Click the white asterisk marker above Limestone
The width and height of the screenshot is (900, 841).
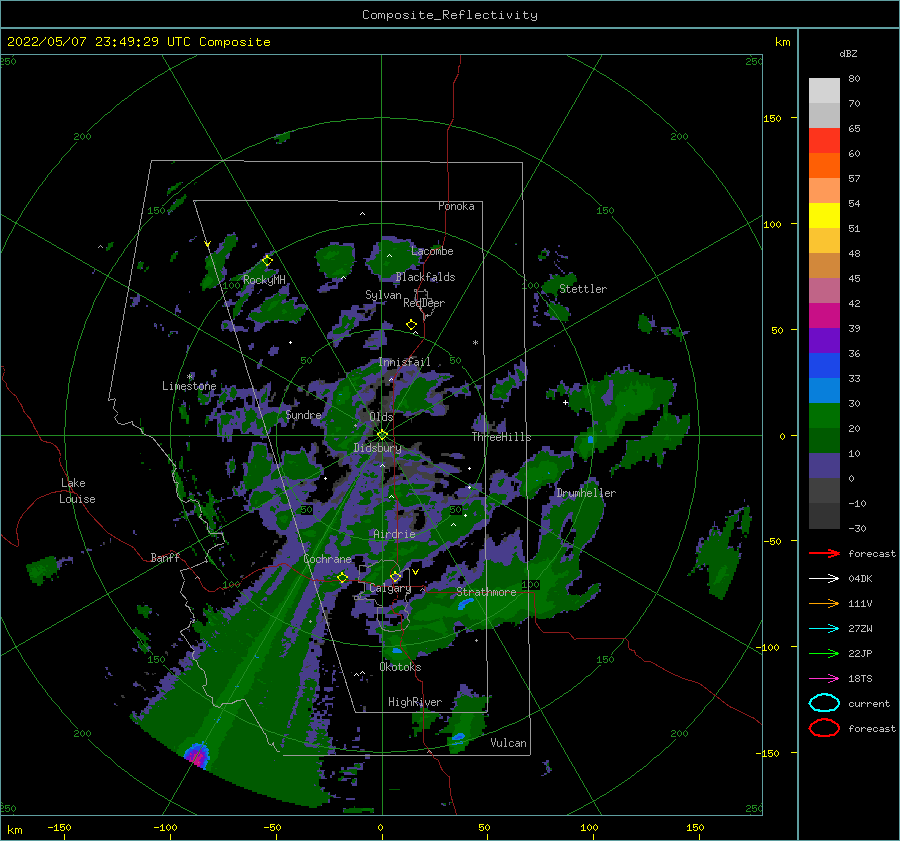point(189,377)
